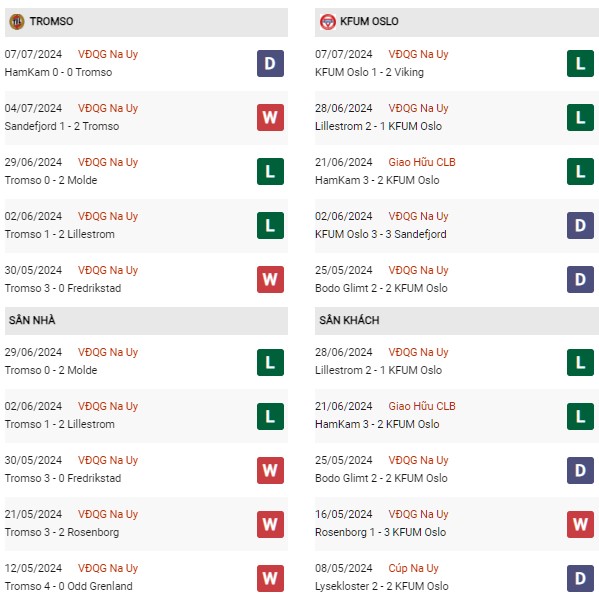Open VĐQG Na Uy link for 07/07/2024 Tromso match
This screenshot has height=599, width=599.
(x=108, y=54)
